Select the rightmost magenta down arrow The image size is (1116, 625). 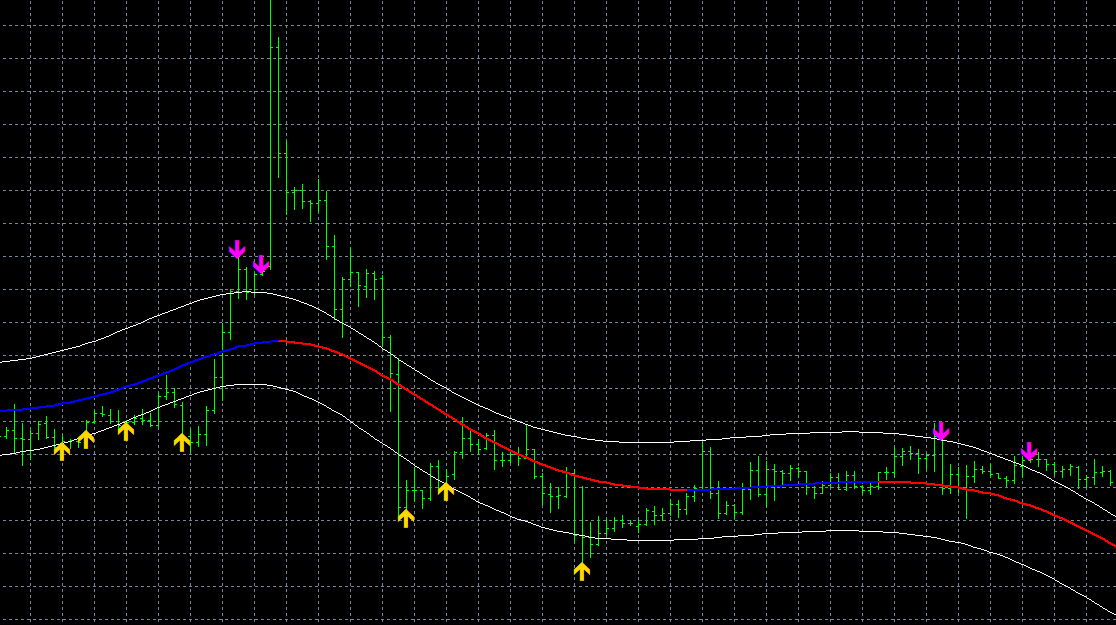point(1029,451)
